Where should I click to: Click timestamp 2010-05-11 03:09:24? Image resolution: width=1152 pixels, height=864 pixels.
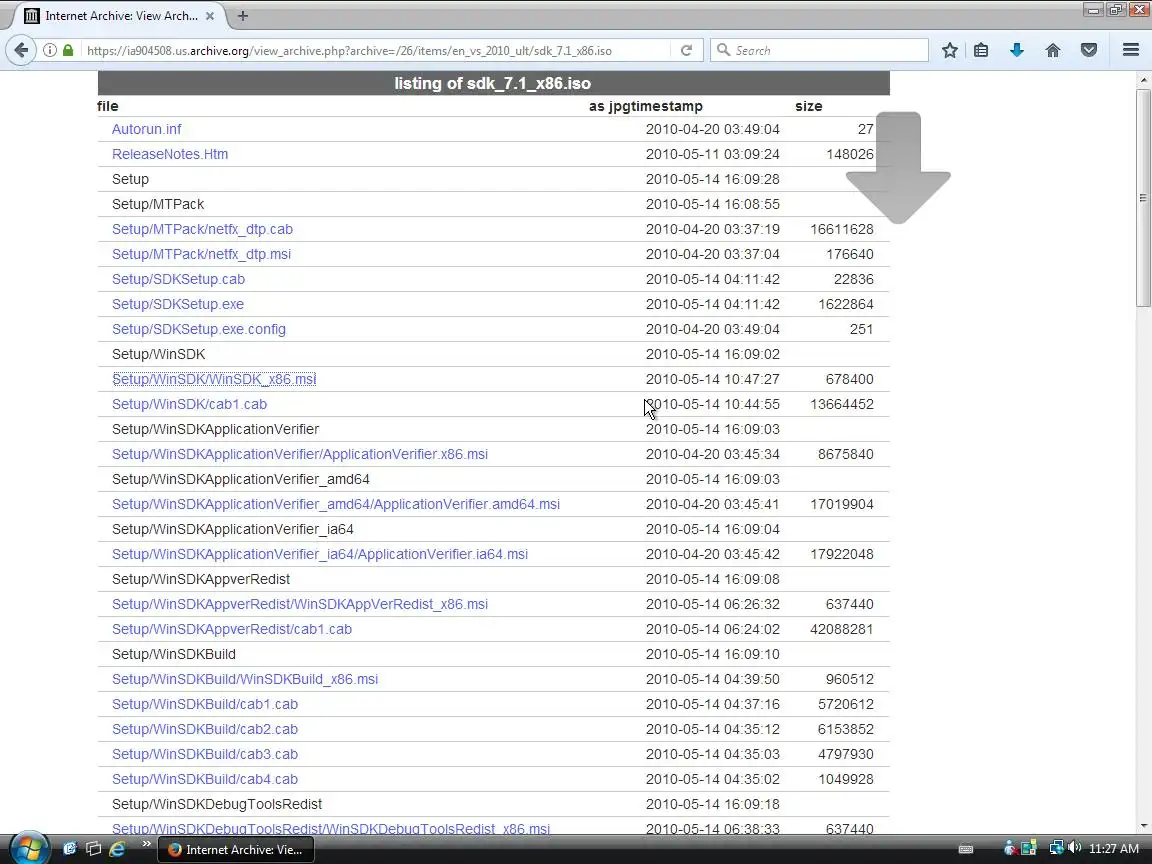coord(713,154)
